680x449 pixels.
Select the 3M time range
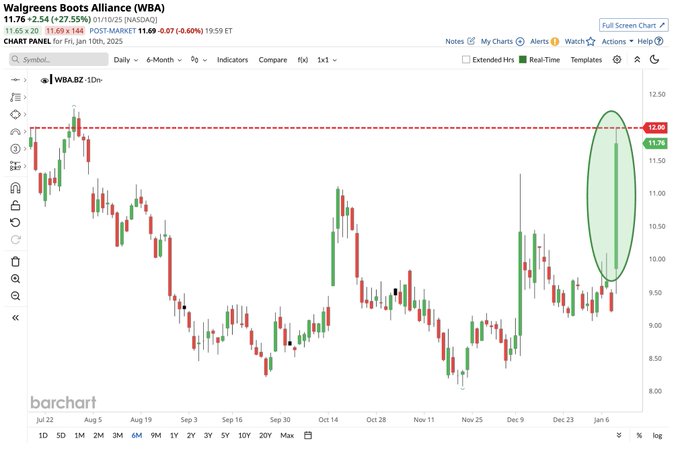[x=118, y=436]
